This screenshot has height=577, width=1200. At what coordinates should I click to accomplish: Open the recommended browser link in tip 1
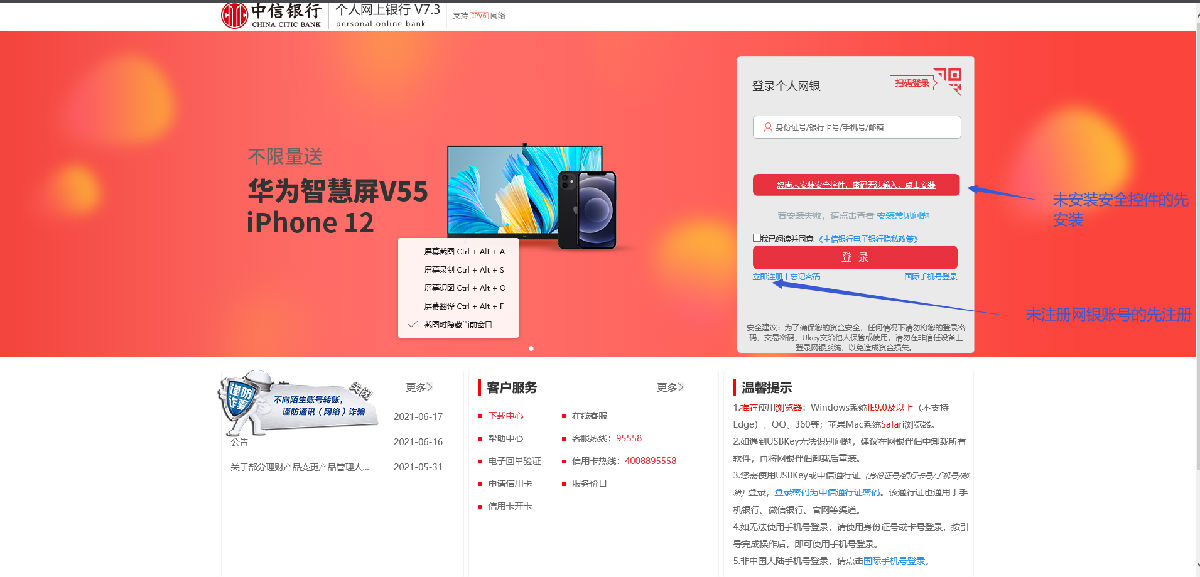coord(771,407)
